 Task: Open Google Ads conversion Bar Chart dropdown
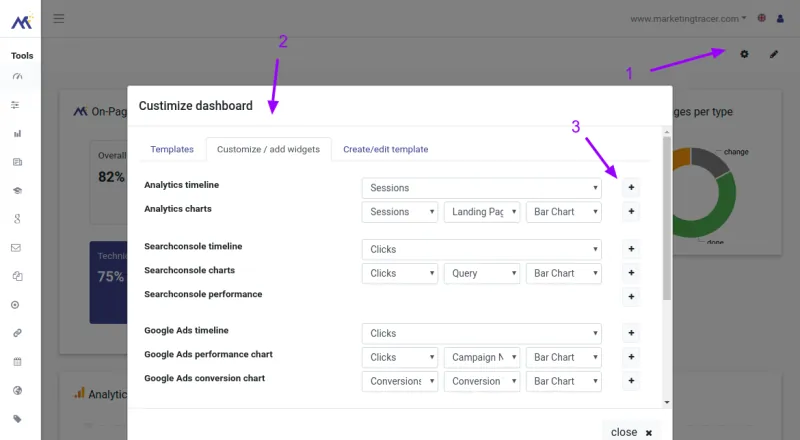564,381
